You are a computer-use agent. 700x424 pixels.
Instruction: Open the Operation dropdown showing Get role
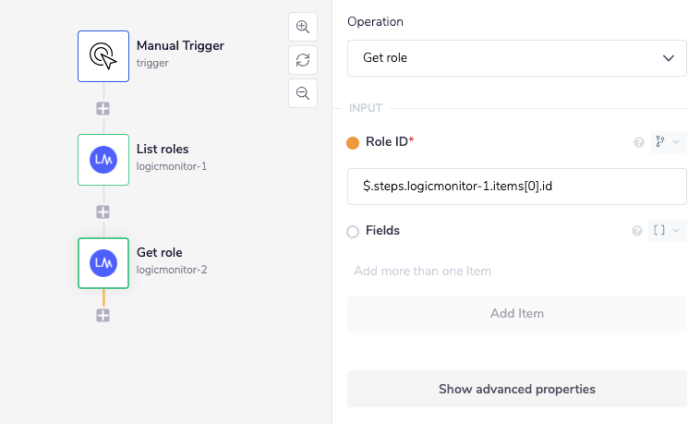pos(517,58)
